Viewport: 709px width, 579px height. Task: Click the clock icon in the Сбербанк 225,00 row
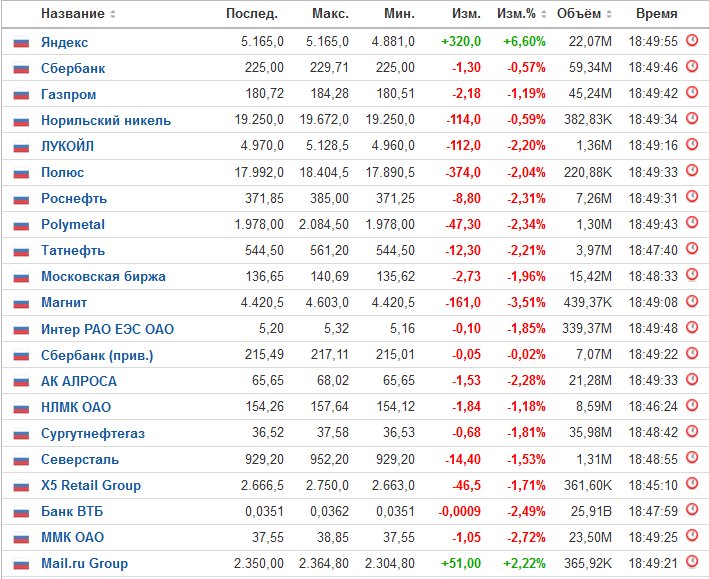coord(692,66)
